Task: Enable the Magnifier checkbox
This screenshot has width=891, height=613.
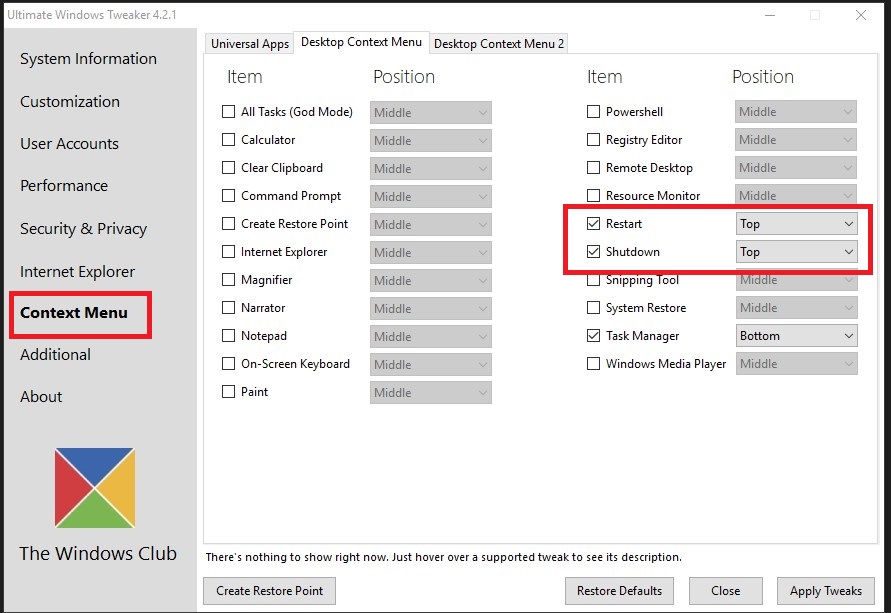Action: (x=228, y=280)
